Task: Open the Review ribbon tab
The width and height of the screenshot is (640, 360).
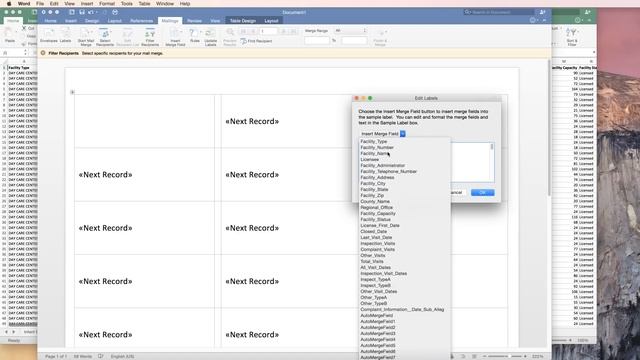Action: [x=194, y=20]
